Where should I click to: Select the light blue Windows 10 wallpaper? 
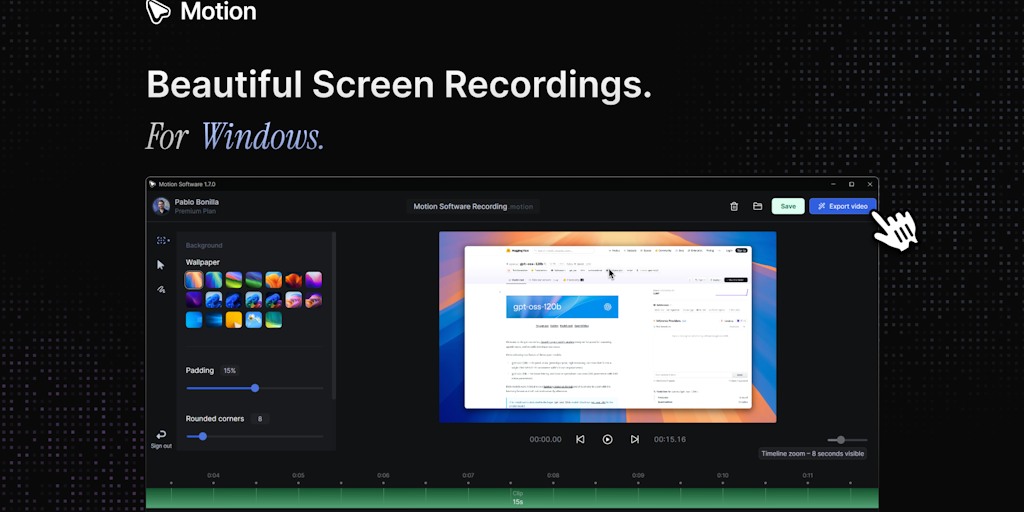point(194,320)
